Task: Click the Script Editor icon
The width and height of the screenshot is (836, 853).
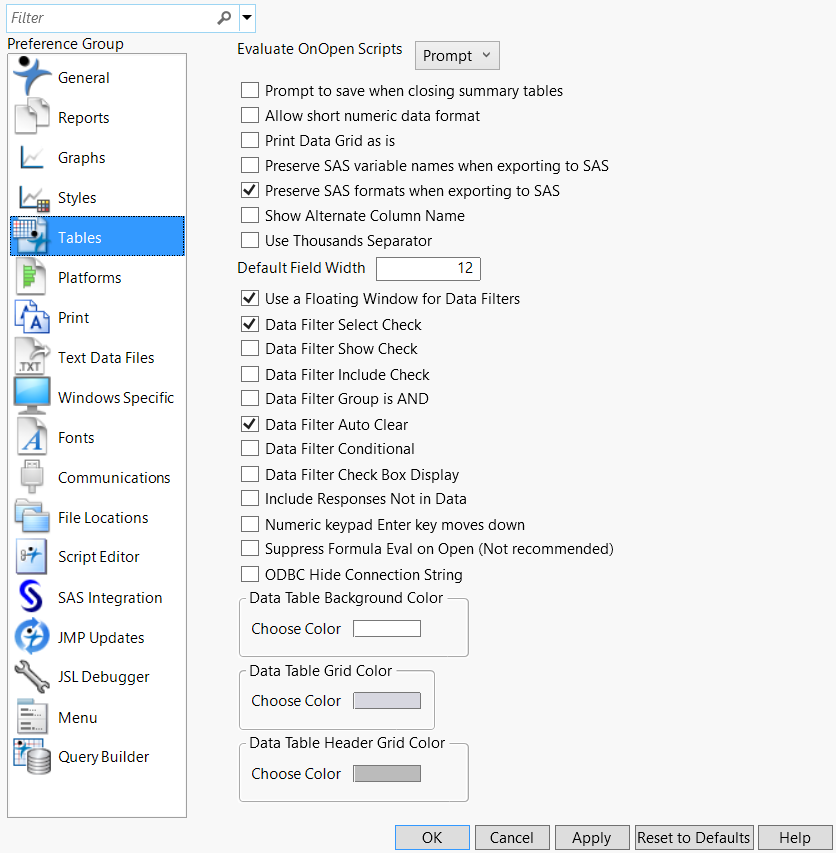Action: click(x=32, y=556)
